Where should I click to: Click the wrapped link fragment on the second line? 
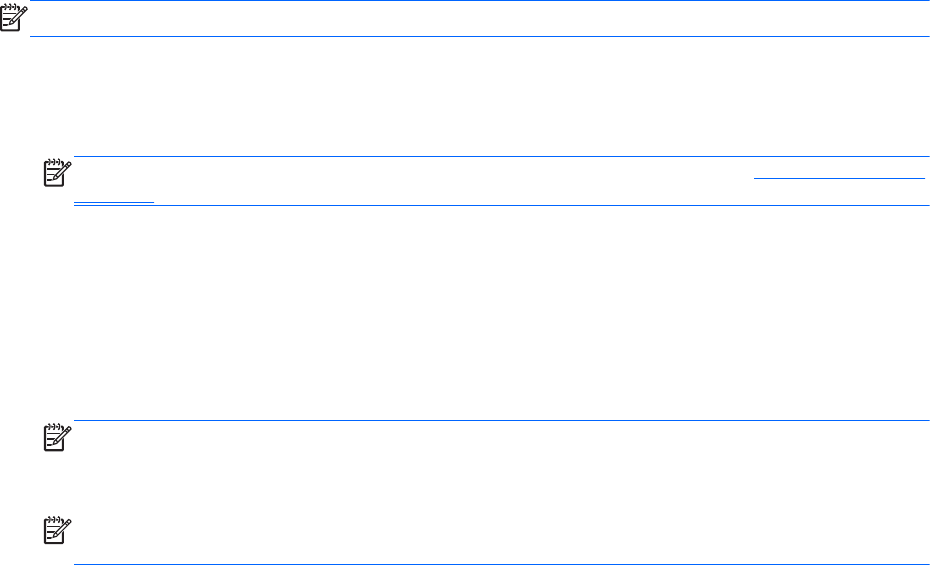115,198
